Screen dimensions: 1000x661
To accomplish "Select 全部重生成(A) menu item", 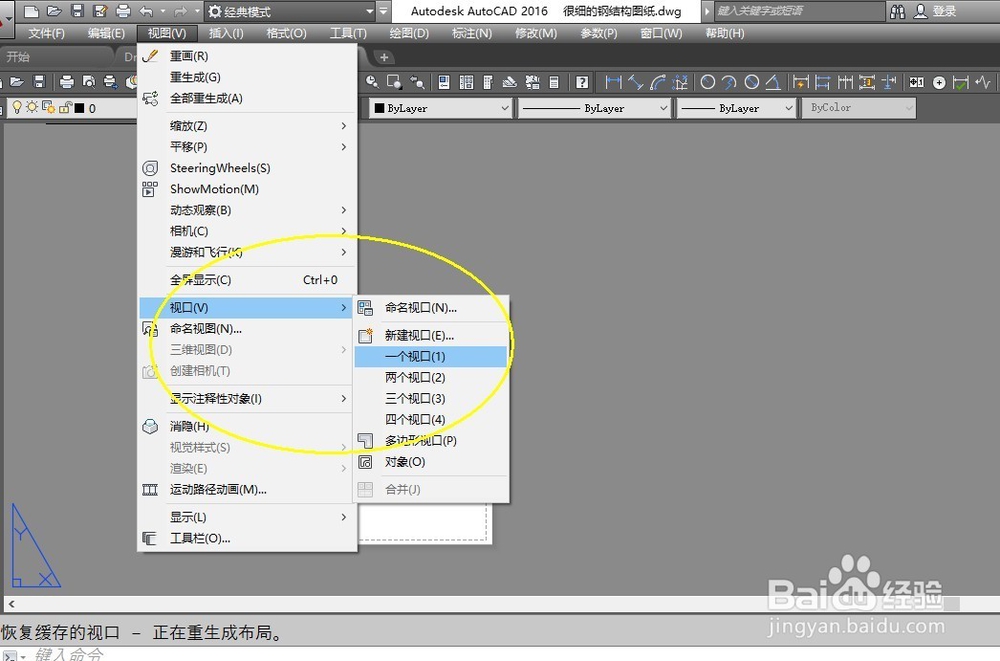I will point(247,98).
